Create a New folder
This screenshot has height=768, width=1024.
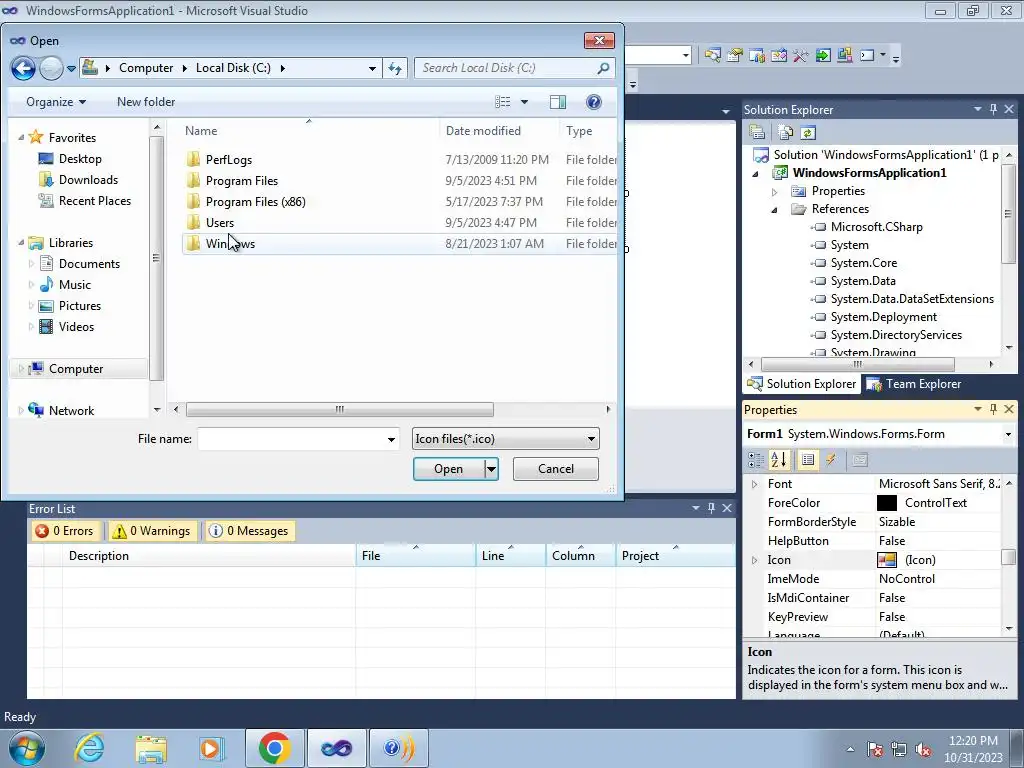146,102
